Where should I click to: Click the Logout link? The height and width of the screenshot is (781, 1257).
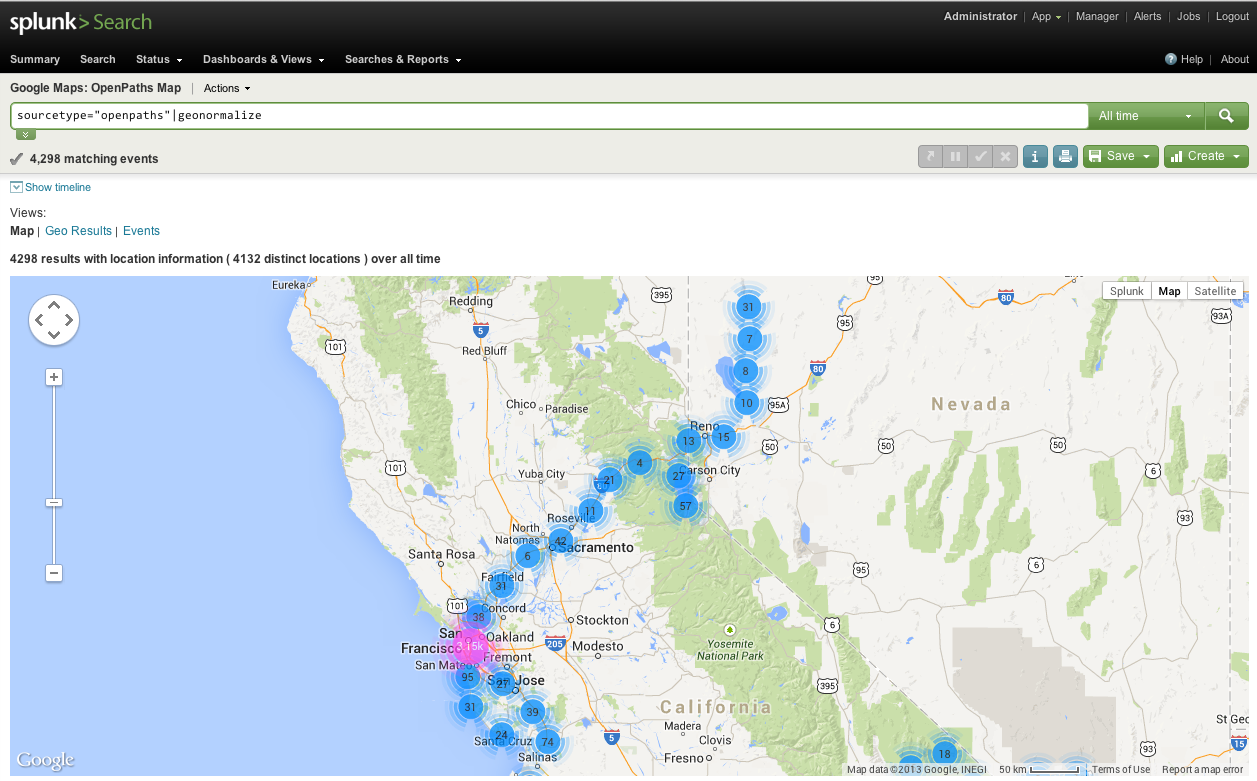pyautogui.click(x=1232, y=16)
